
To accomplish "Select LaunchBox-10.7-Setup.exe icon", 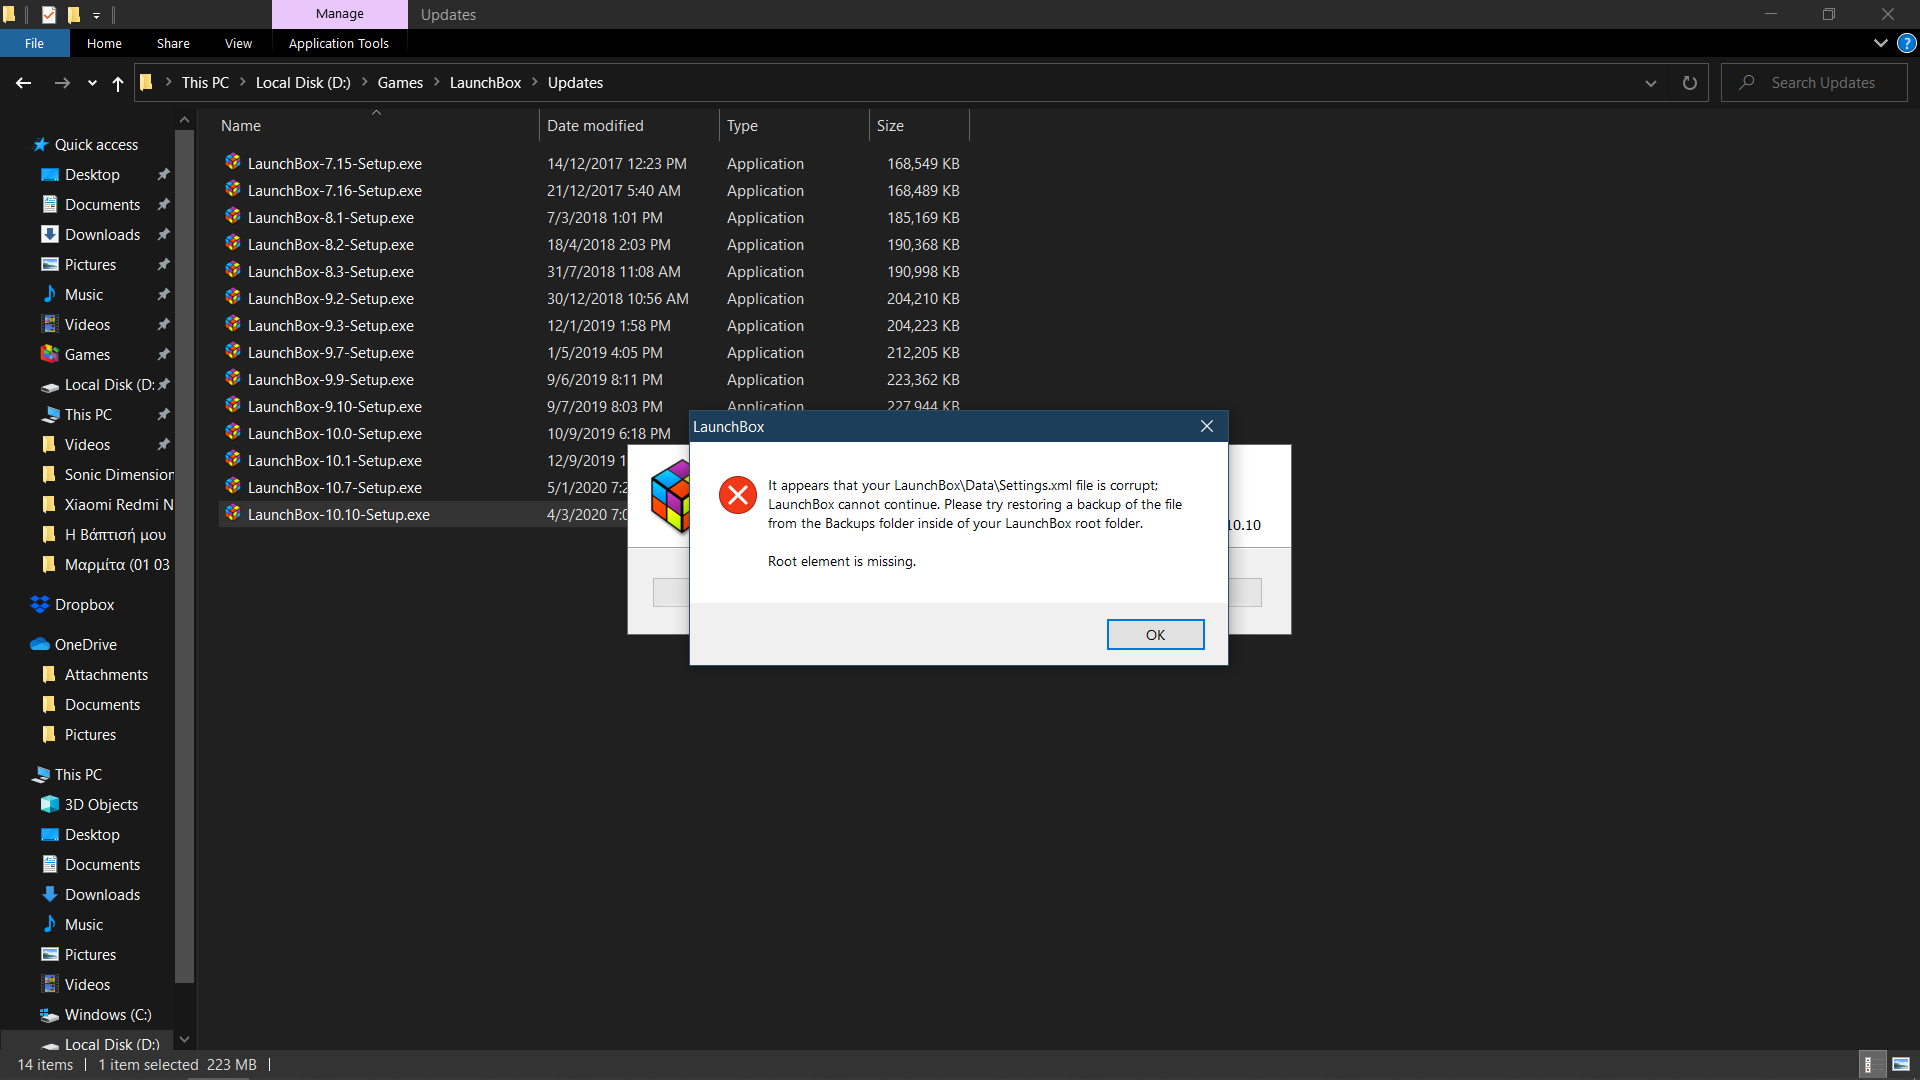I will pos(233,486).
